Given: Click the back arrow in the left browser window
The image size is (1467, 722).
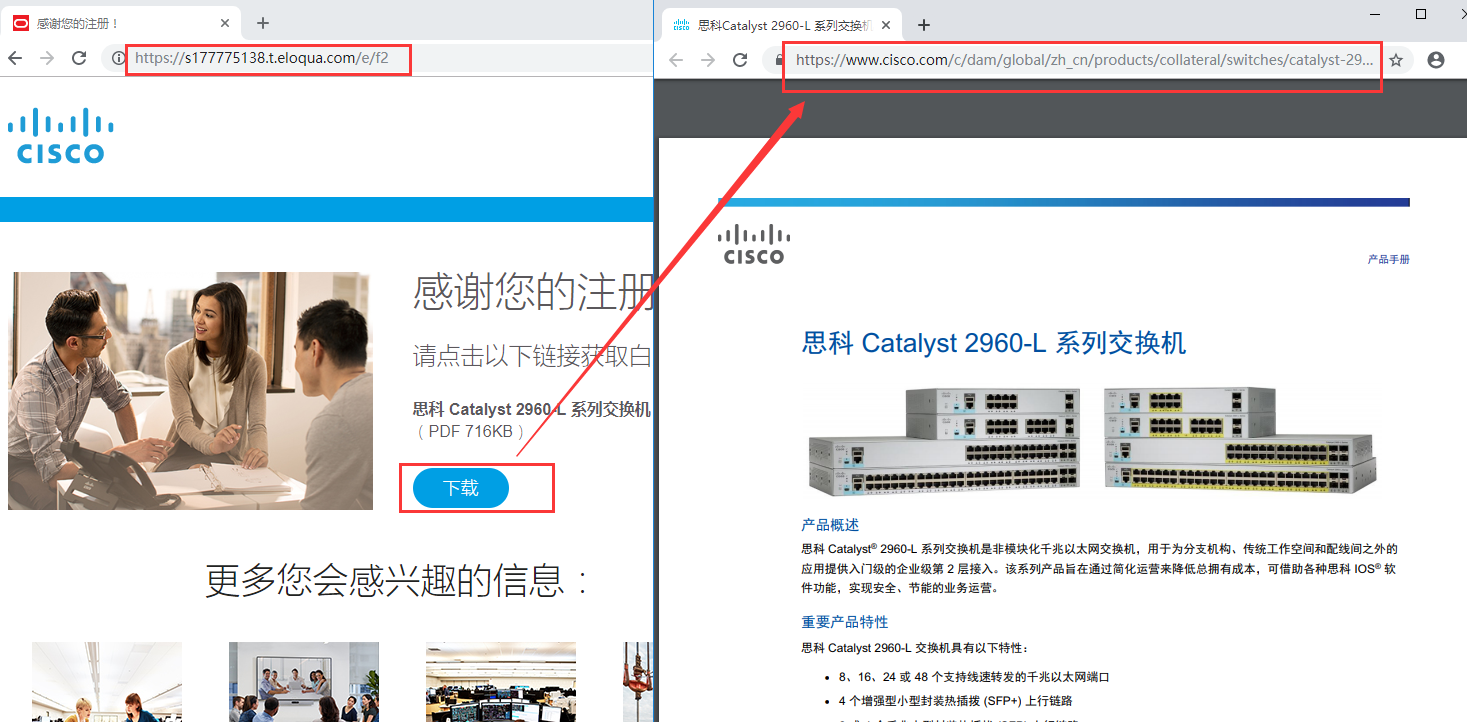Looking at the screenshot, I should point(14,58).
